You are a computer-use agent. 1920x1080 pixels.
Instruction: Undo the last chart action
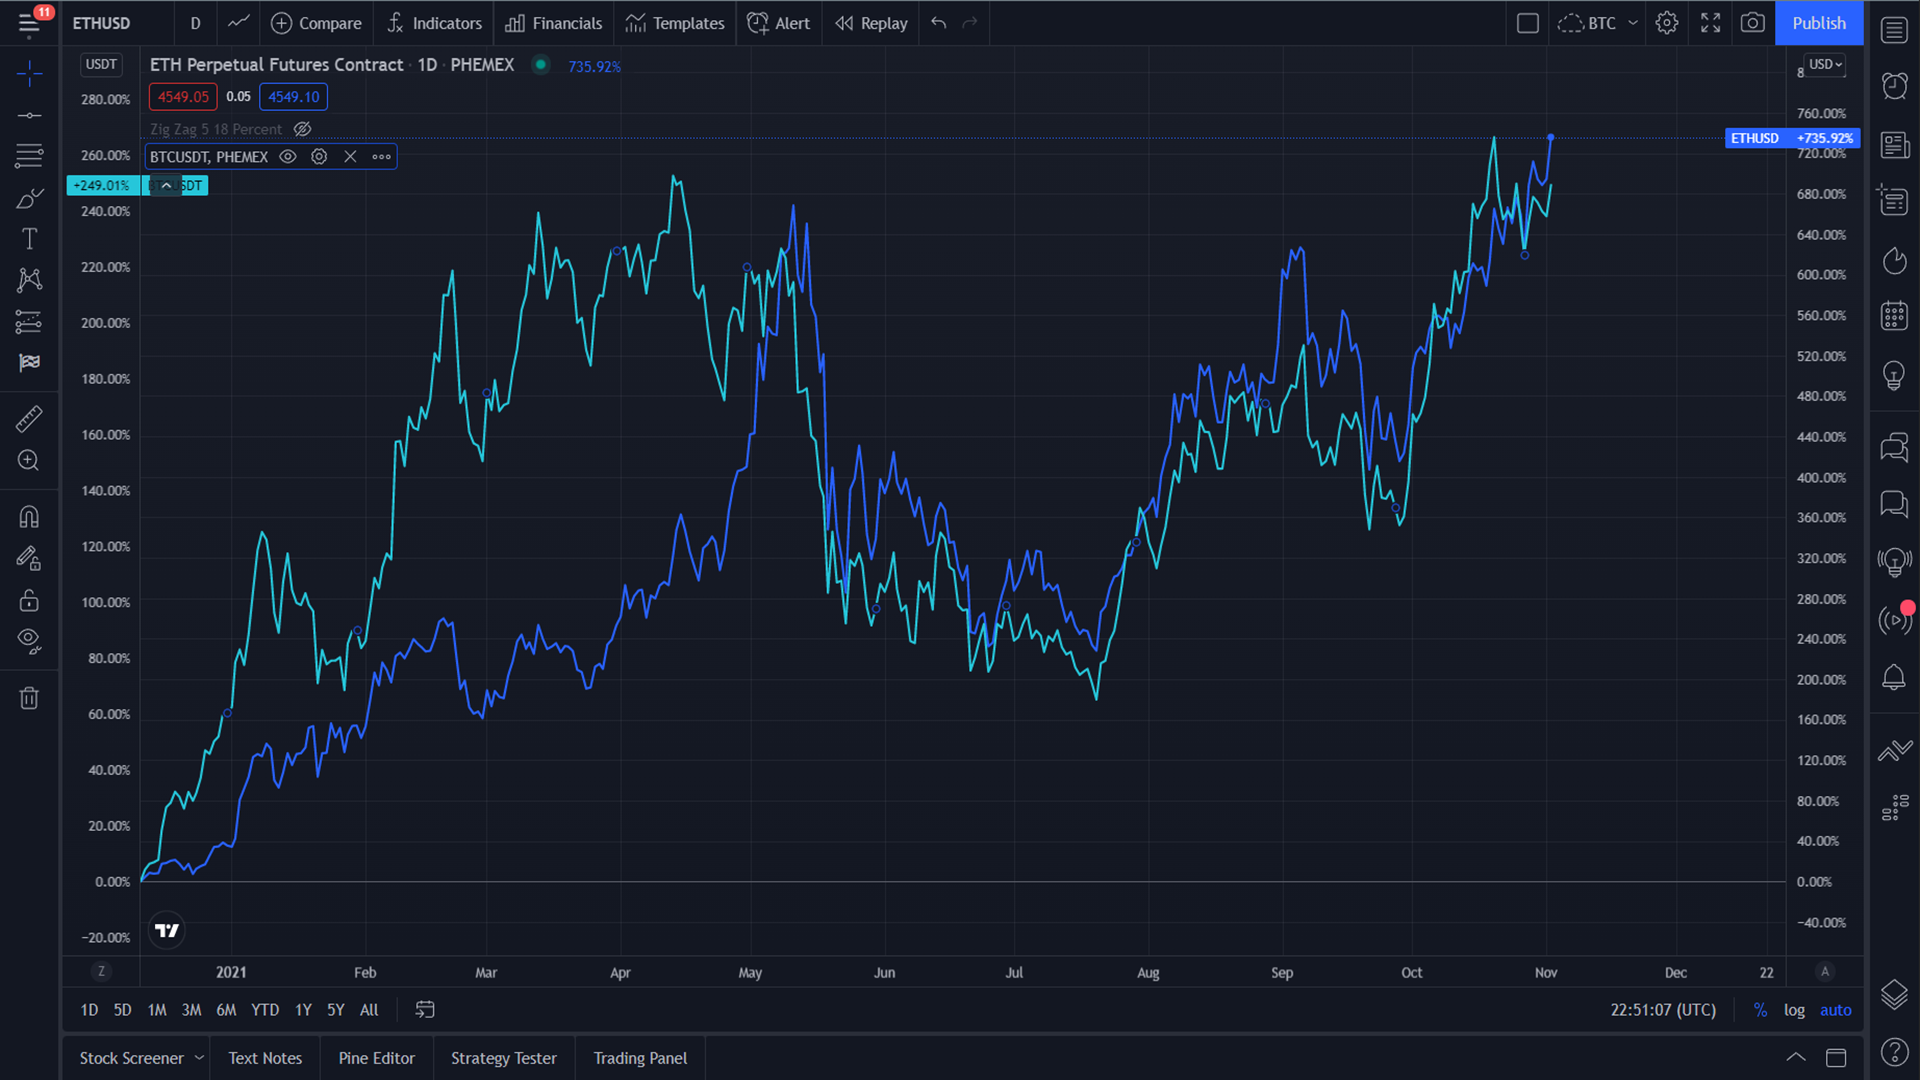click(937, 22)
